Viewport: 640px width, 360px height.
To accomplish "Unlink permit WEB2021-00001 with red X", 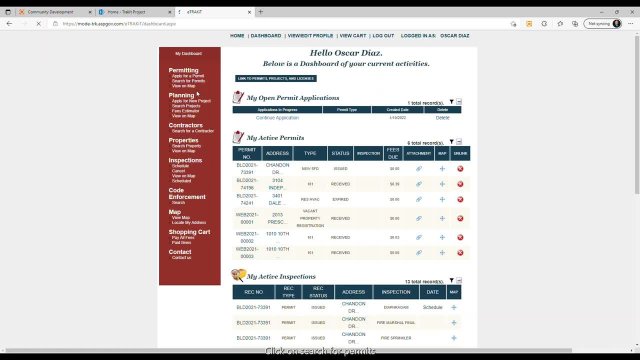I will (460, 218).
